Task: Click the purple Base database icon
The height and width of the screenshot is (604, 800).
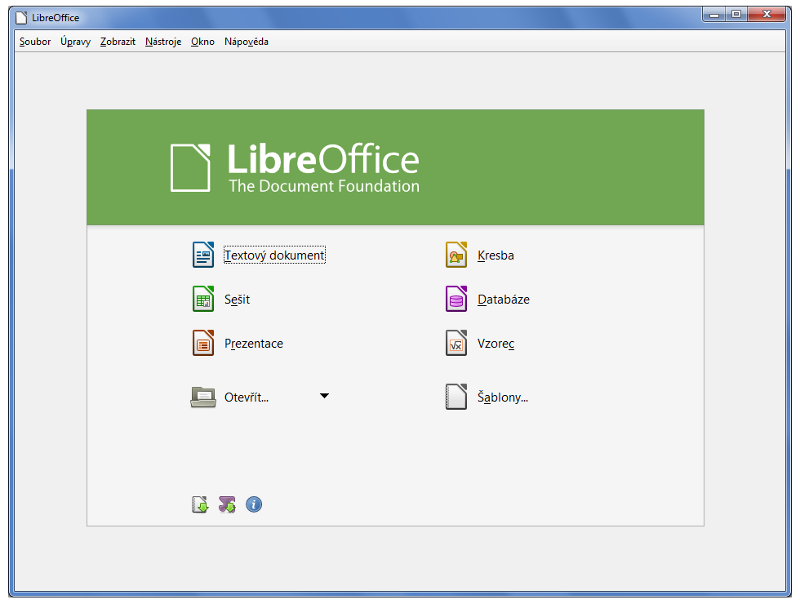Action: coord(456,299)
